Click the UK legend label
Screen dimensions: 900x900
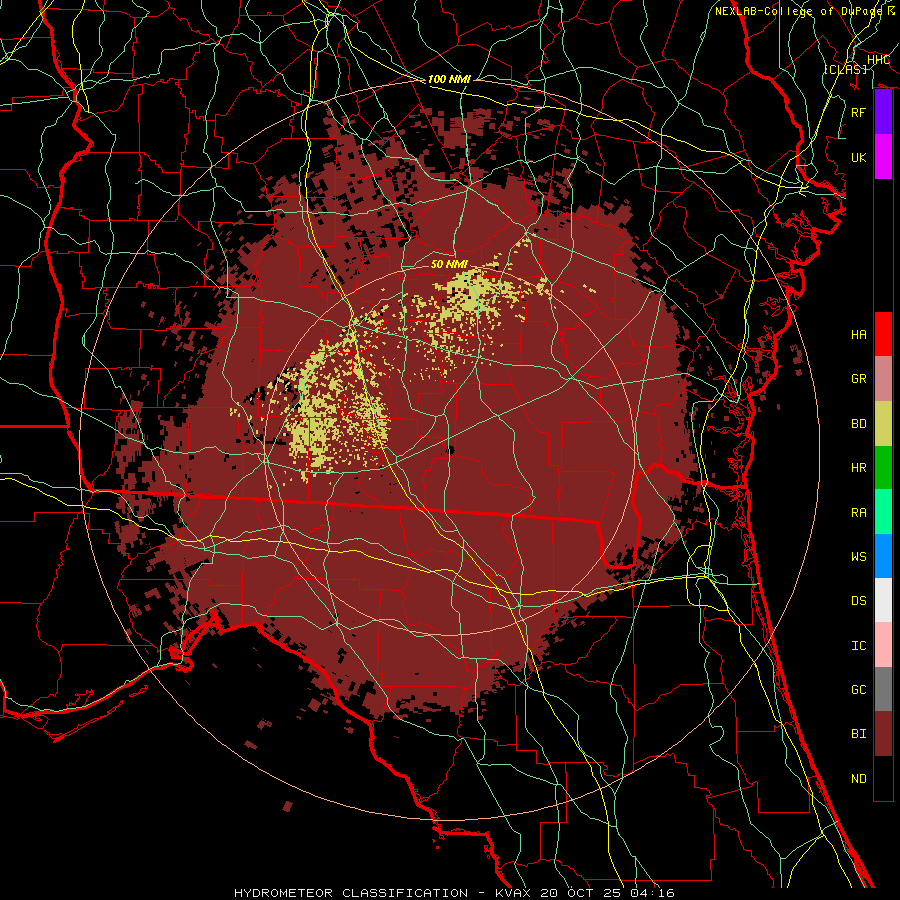[858, 157]
